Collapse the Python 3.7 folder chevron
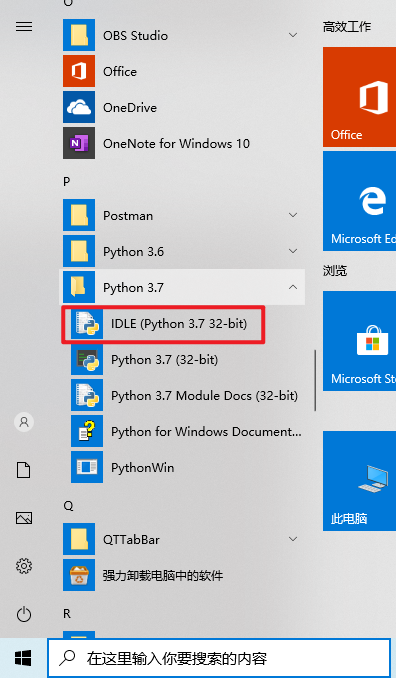The image size is (396, 678). tap(293, 287)
